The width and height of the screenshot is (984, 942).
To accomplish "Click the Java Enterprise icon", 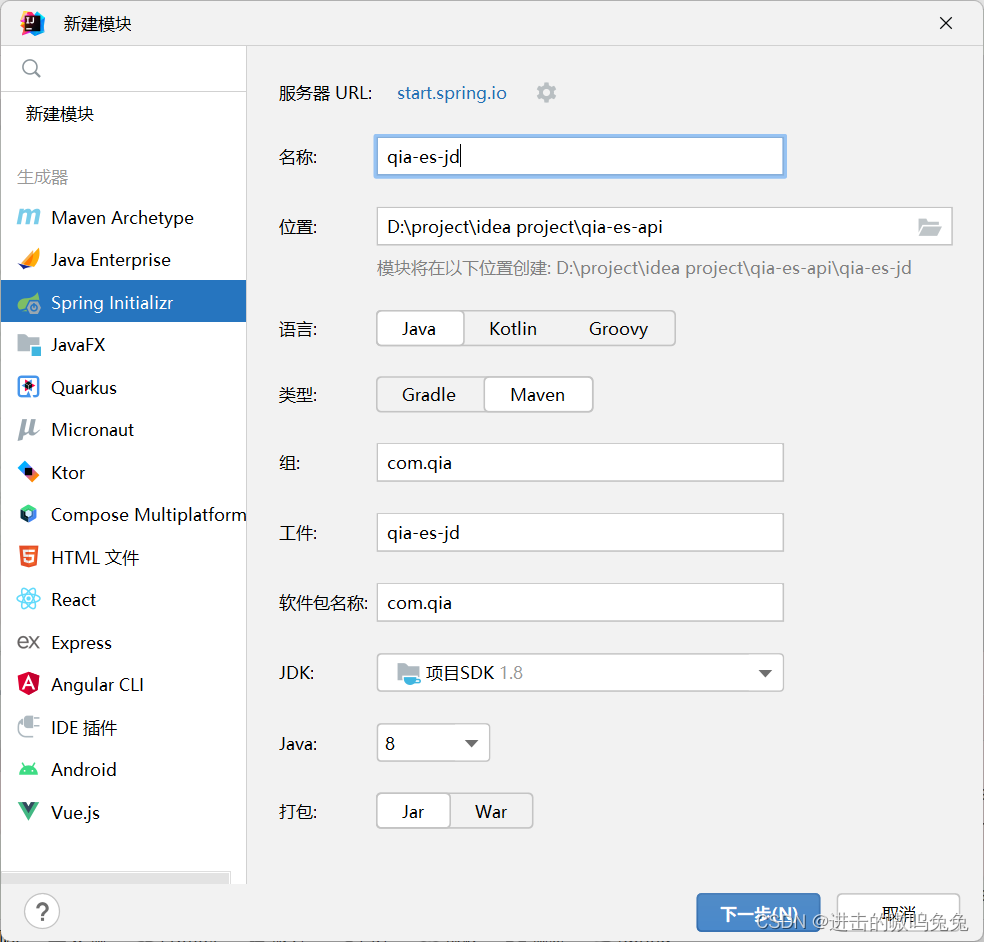I will point(28,259).
